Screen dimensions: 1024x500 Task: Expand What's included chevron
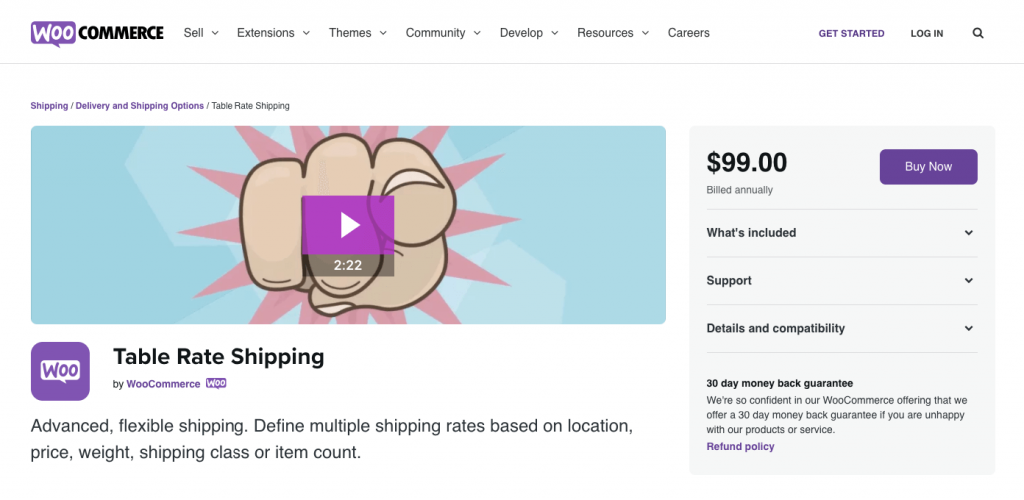pyautogui.click(x=968, y=233)
